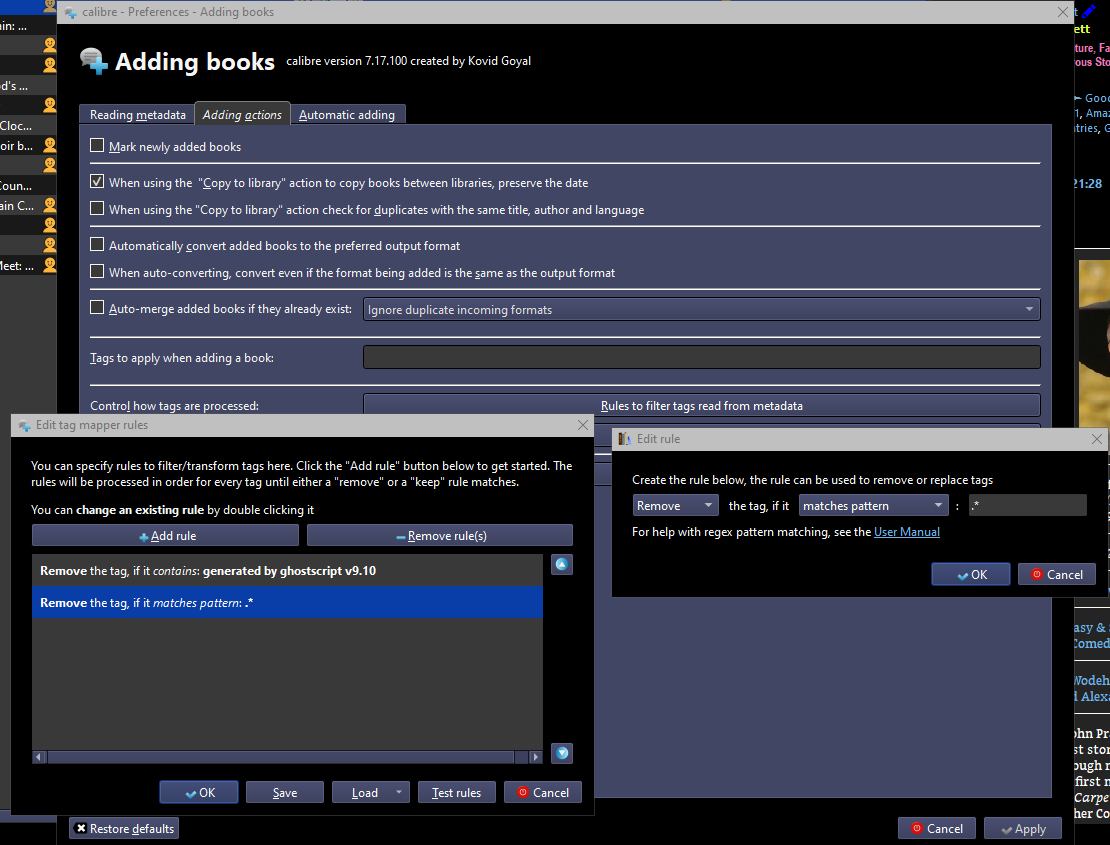Screen dimensions: 1110x845
Task: Click the Remove rule(s) button
Action: tap(440, 536)
